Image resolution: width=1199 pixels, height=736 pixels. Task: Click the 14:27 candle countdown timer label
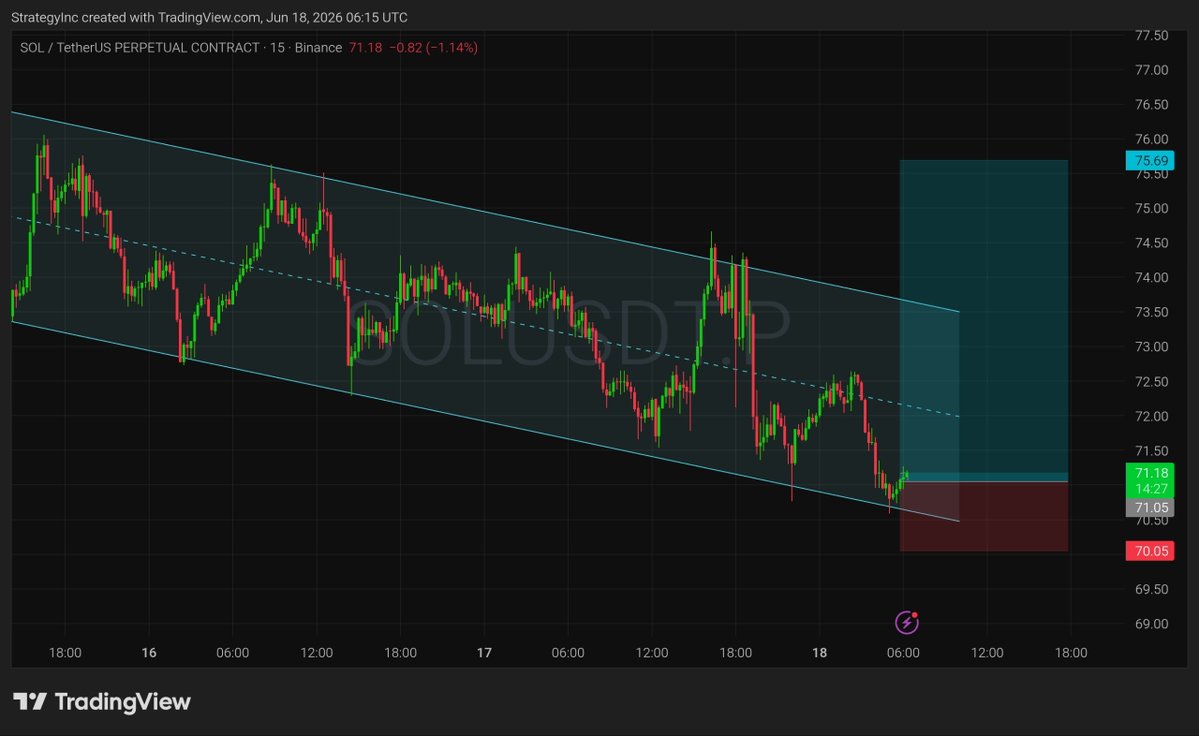tap(1150, 489)
